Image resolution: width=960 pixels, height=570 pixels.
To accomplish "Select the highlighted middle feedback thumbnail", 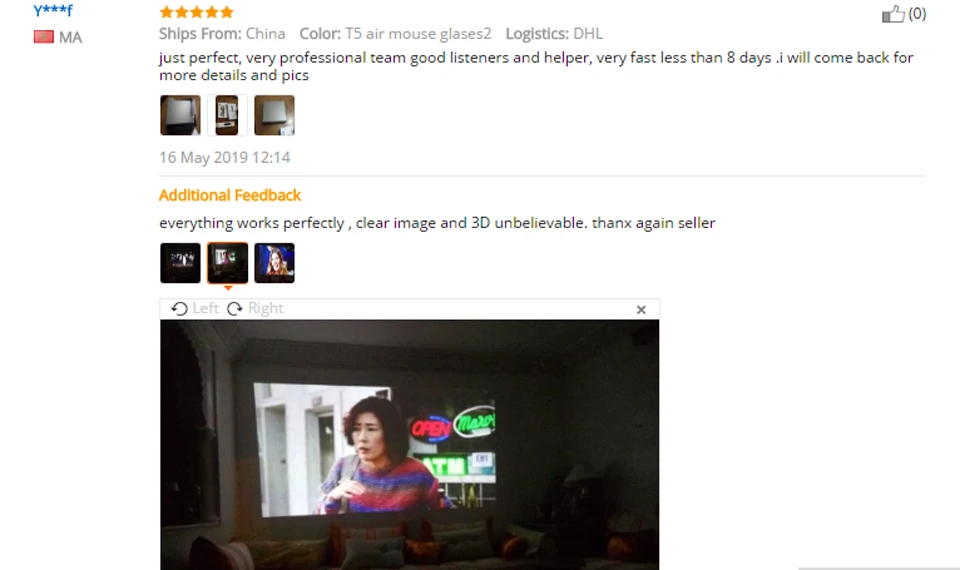I will [x=227, y=263].
